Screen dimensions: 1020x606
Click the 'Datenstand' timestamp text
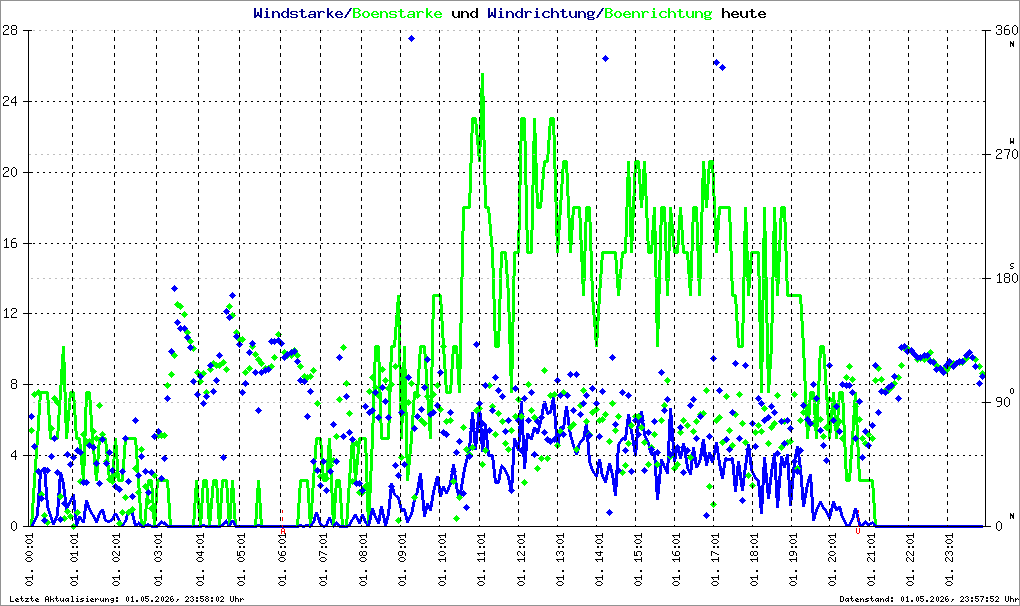[x=929, y=599]
